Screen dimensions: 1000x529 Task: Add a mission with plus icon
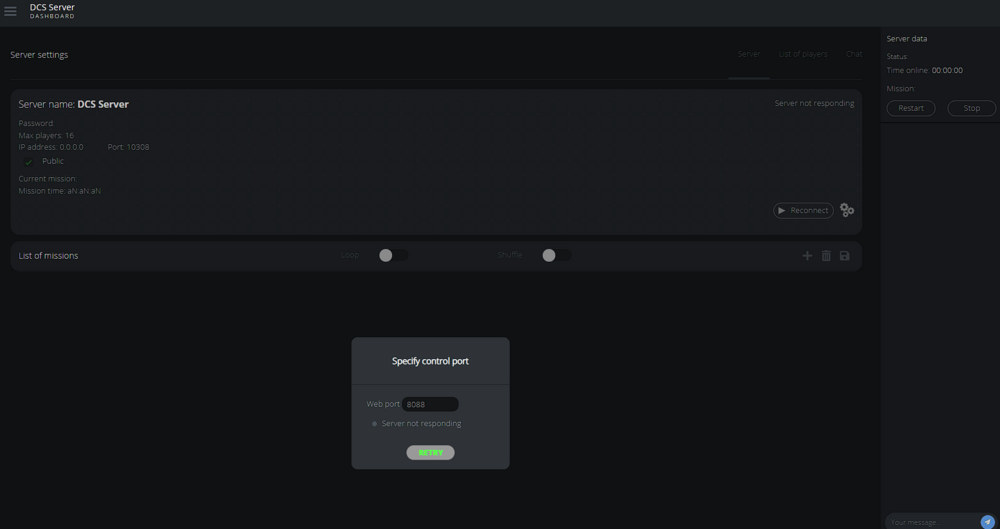807,256
